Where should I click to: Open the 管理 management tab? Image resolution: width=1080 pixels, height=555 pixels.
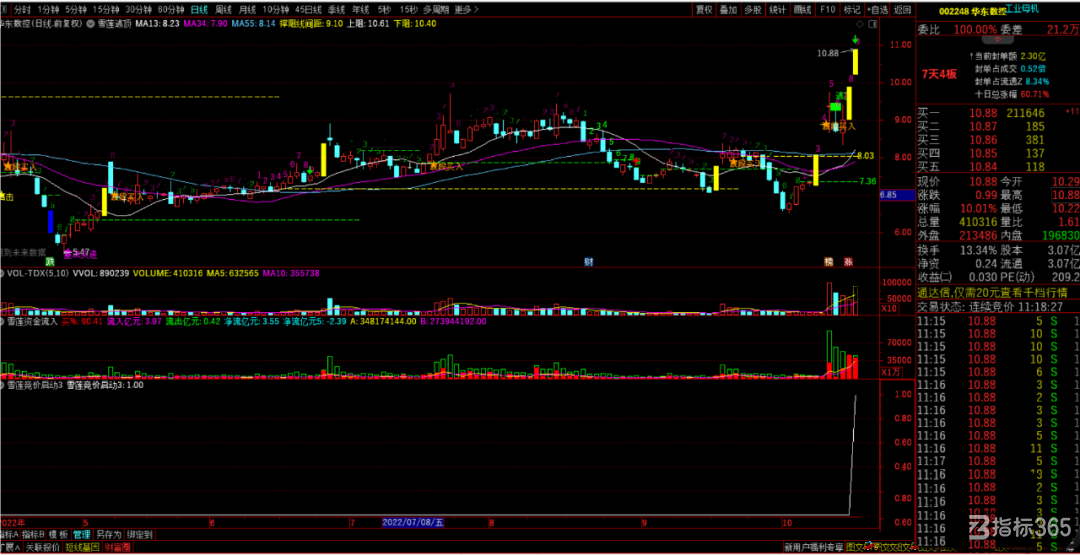click(82, 534)
